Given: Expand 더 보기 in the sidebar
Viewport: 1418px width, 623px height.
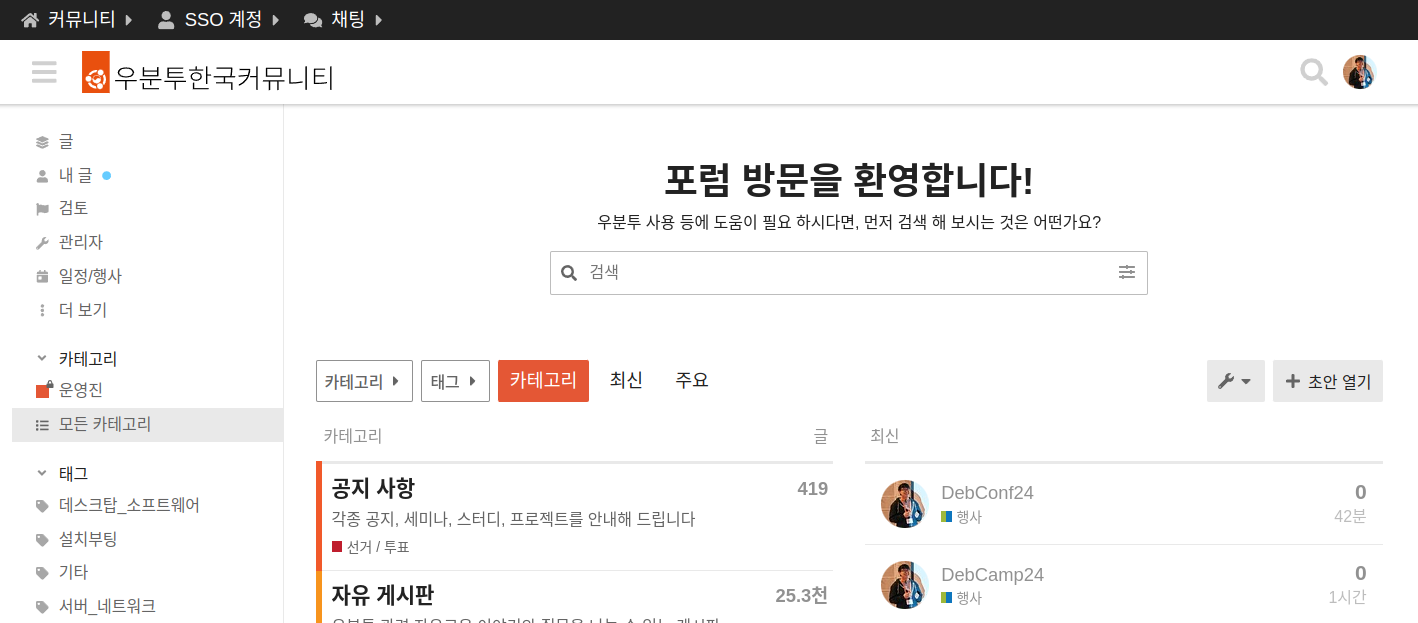Looking at the screenshot, I should [x=83, y=310].
